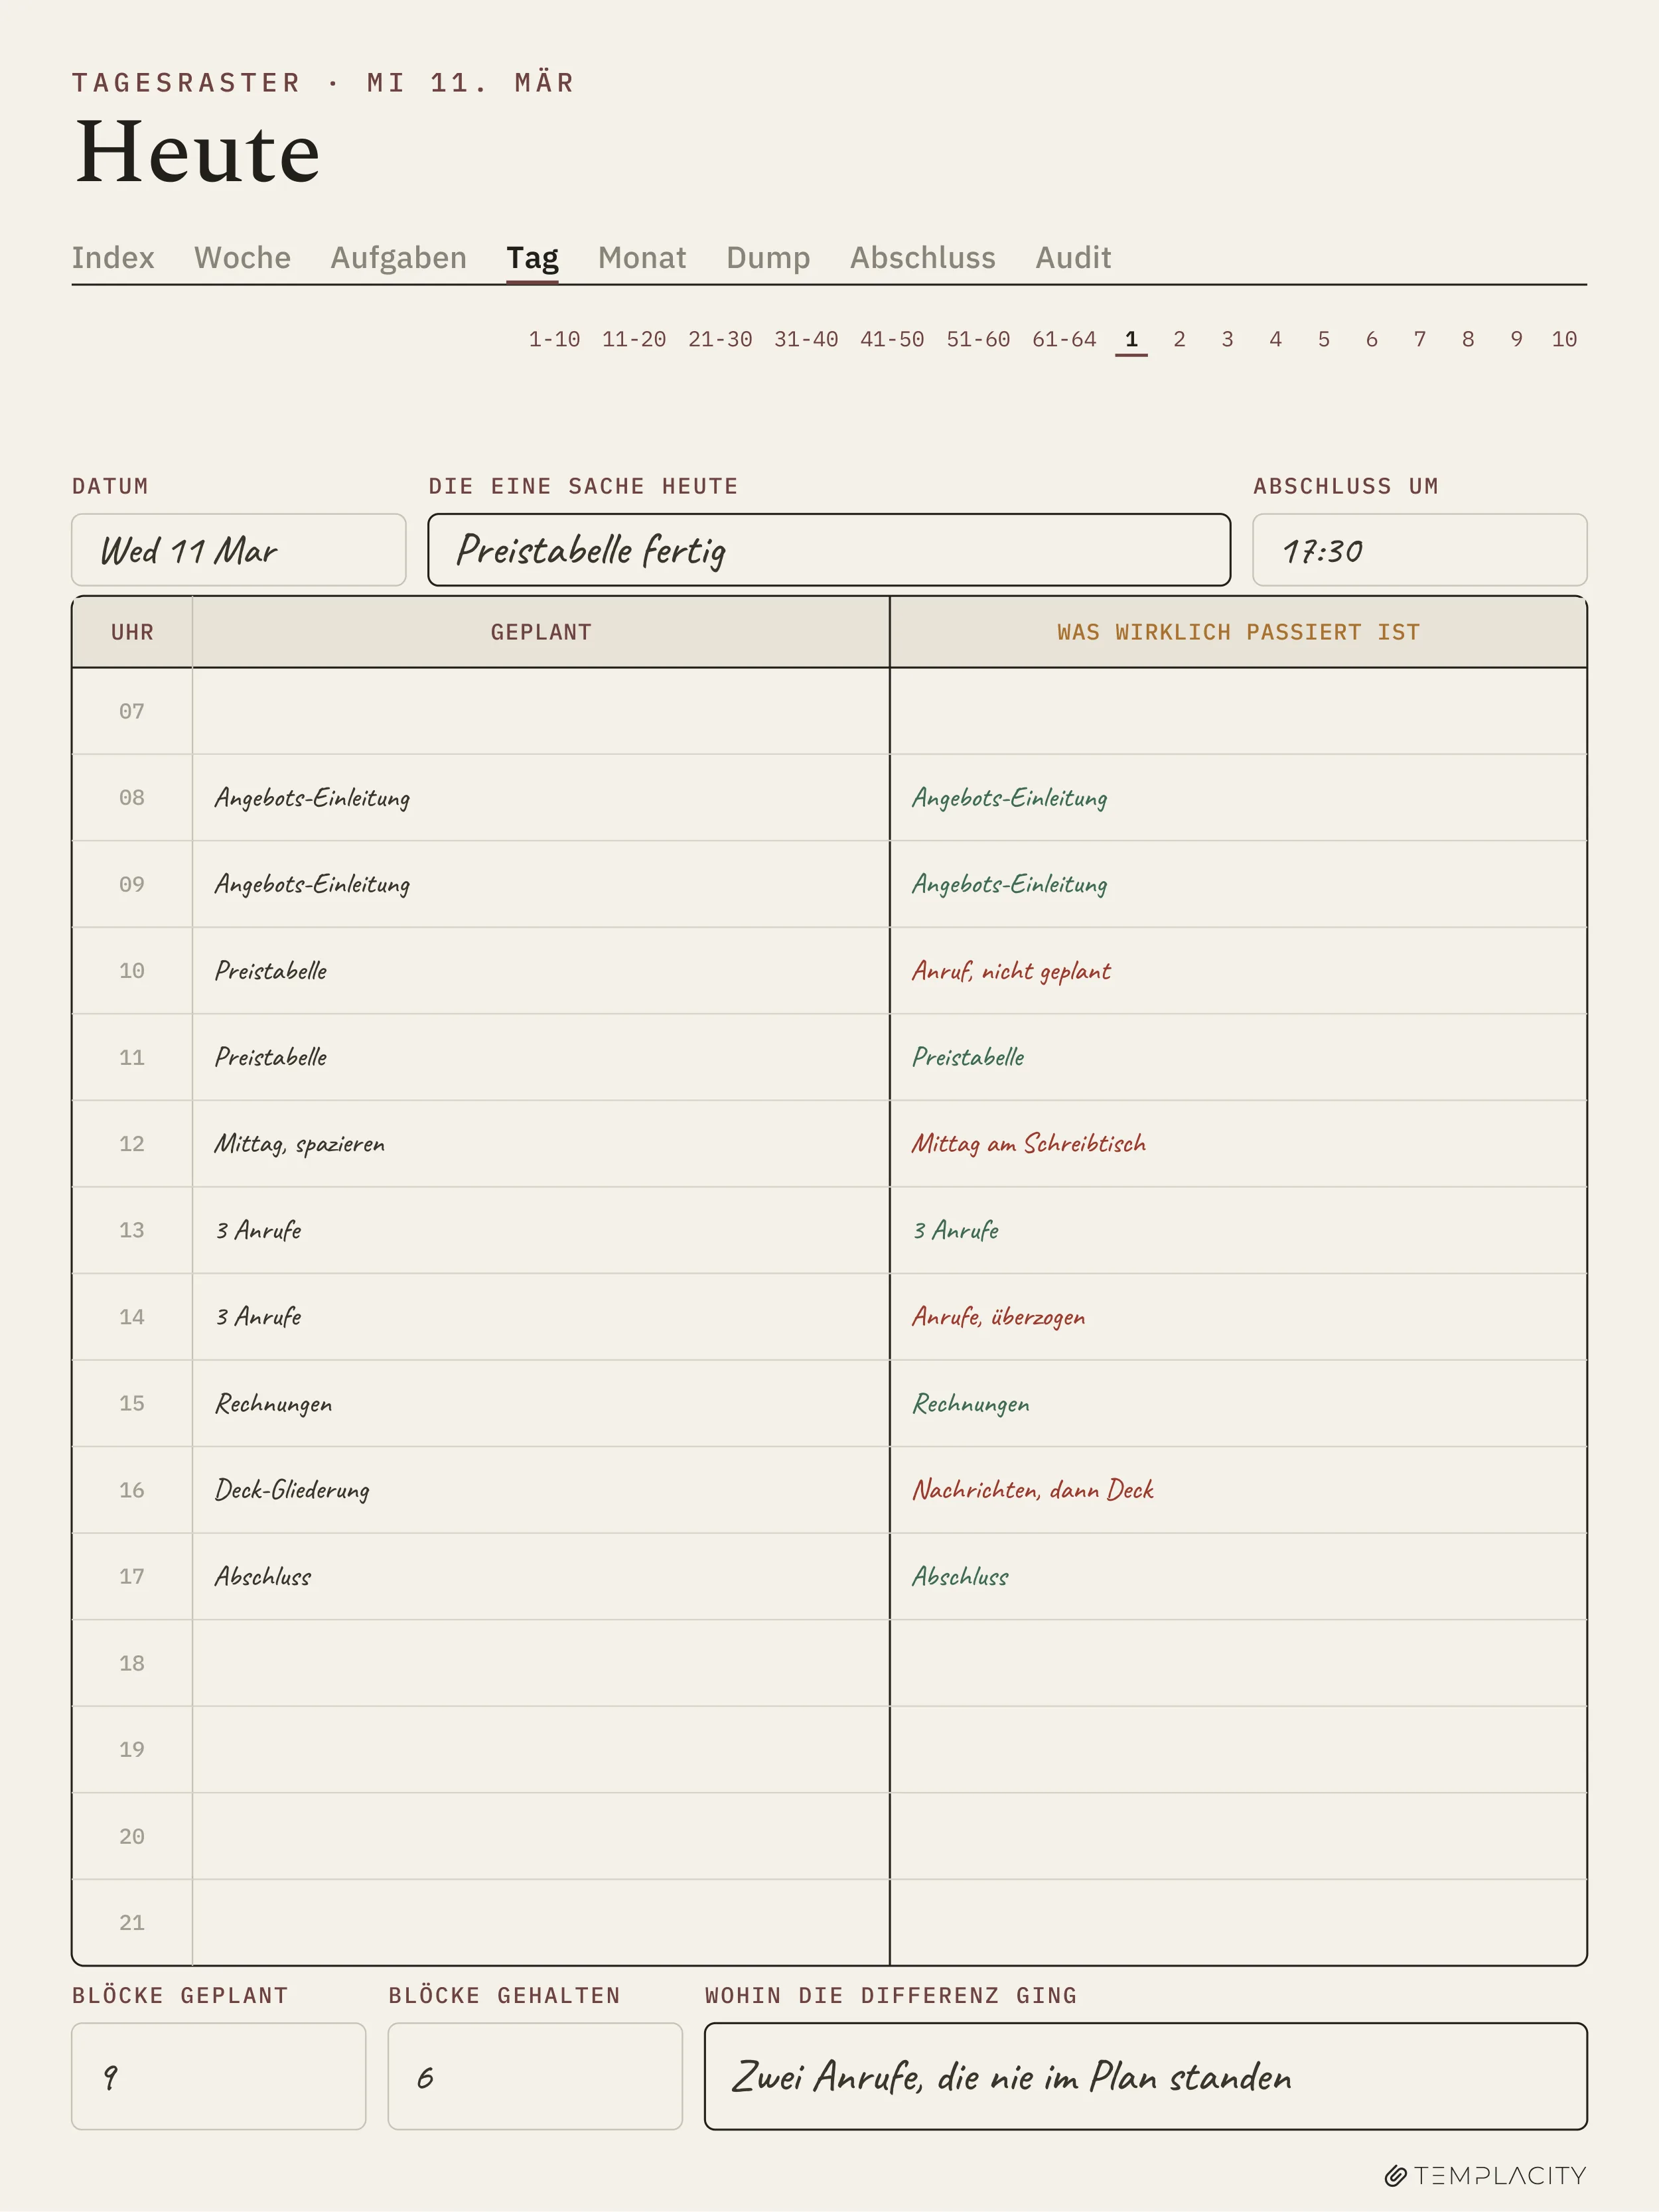The image size is (1659, 2212).
Task: Click actual 'Preistabelle' at hour 11
Action: (968, 1057)
